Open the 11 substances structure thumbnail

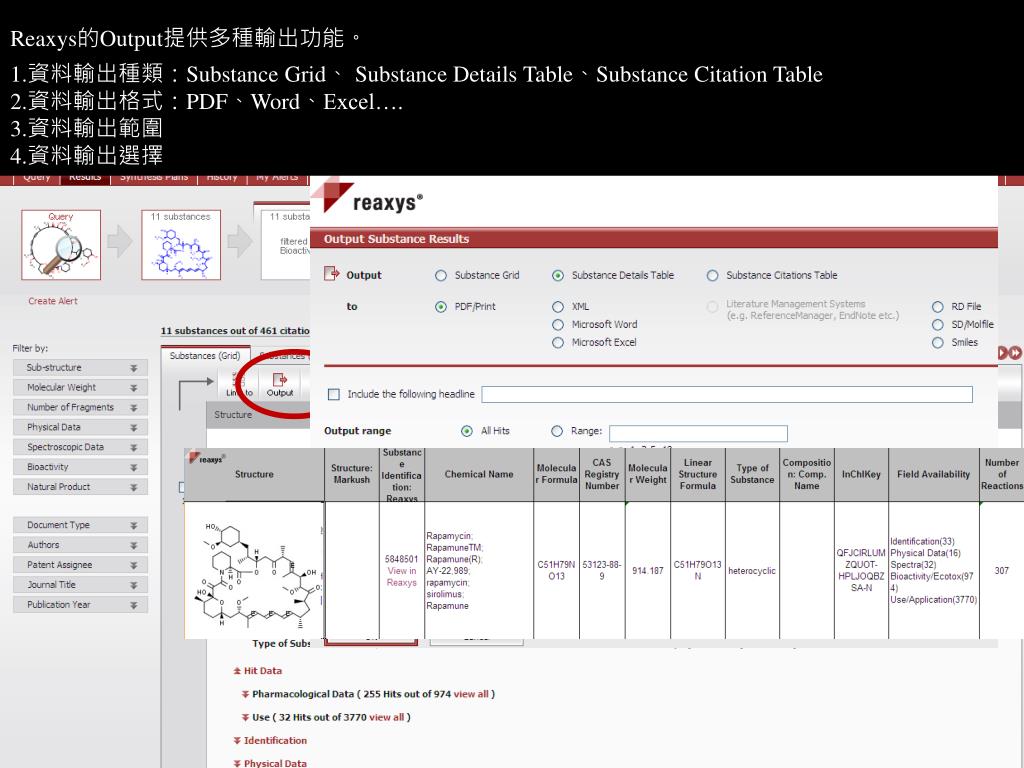click(x=181, y=245)
